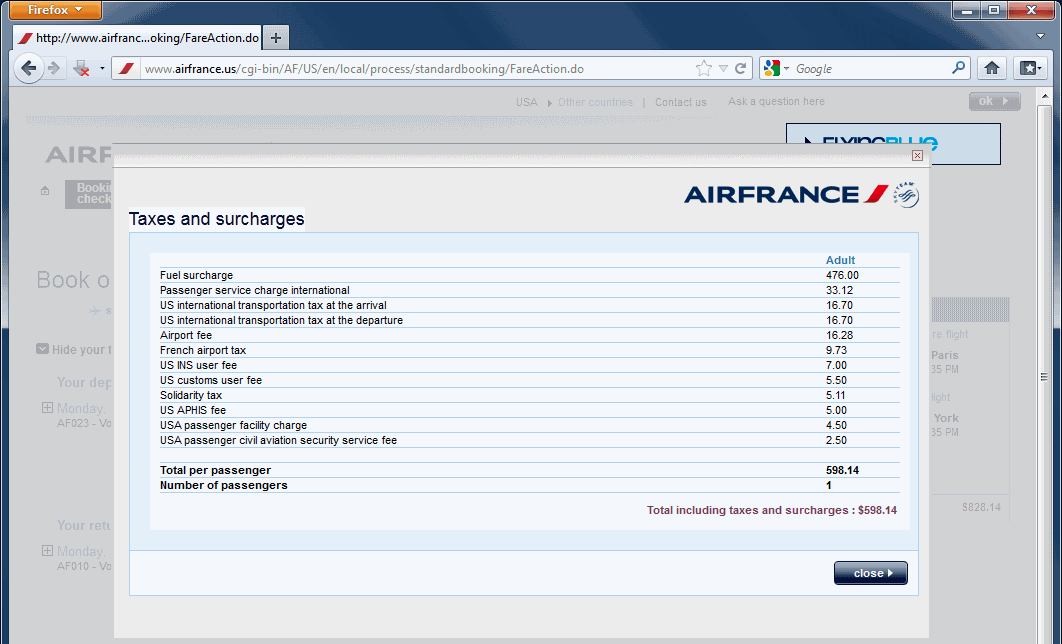Select the US transportation tax at the arrival label
1062x644 pixels.
273,305
